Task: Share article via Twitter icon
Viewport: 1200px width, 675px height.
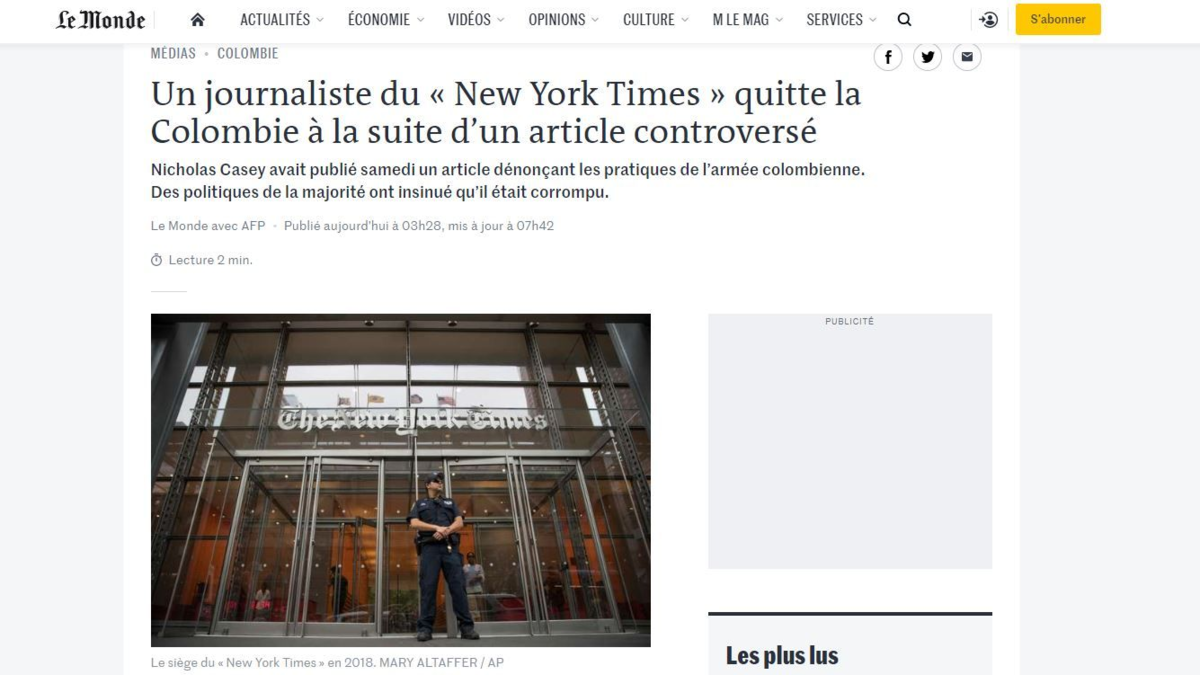Action: tap(927, 57)
